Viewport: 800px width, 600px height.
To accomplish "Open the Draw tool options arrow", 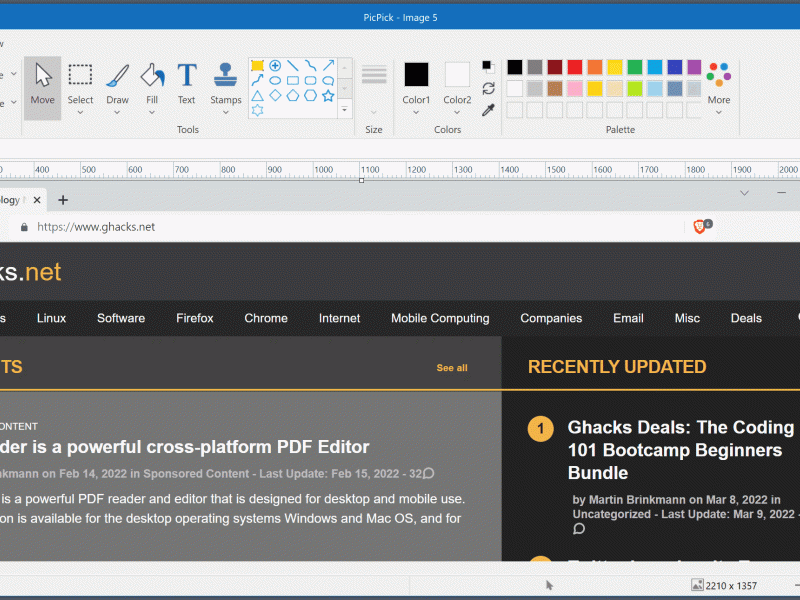I will coord(117,112).
